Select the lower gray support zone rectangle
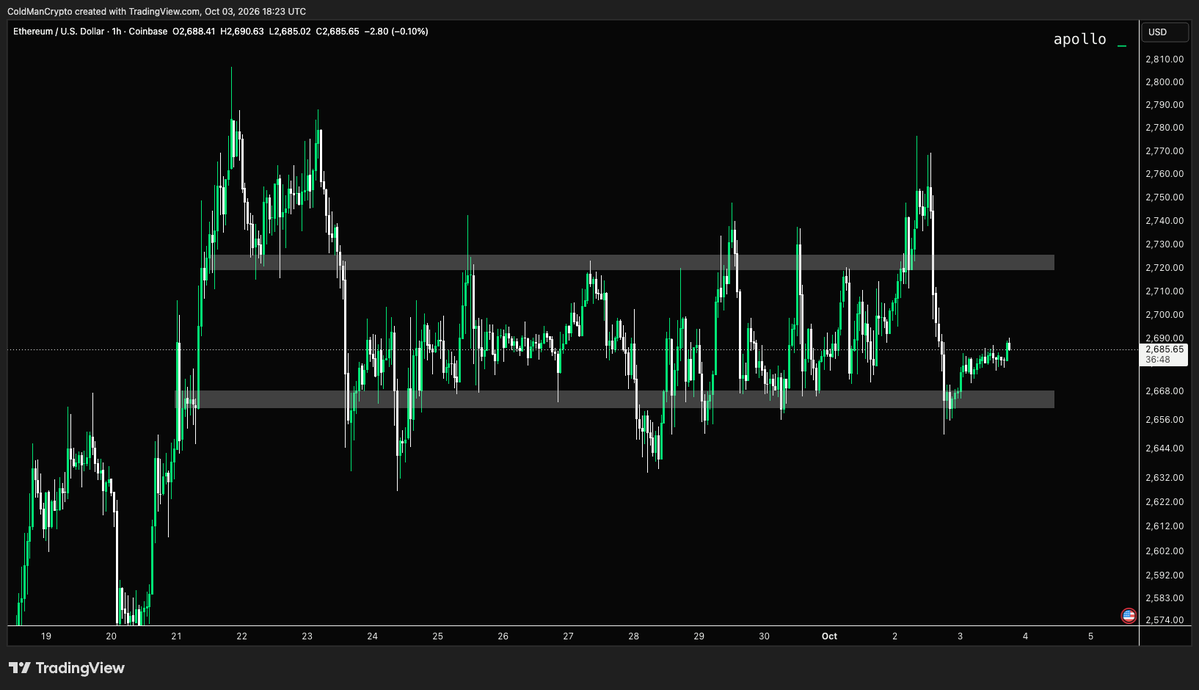This screenshot has height=690, width=1199. click(615, 399)
